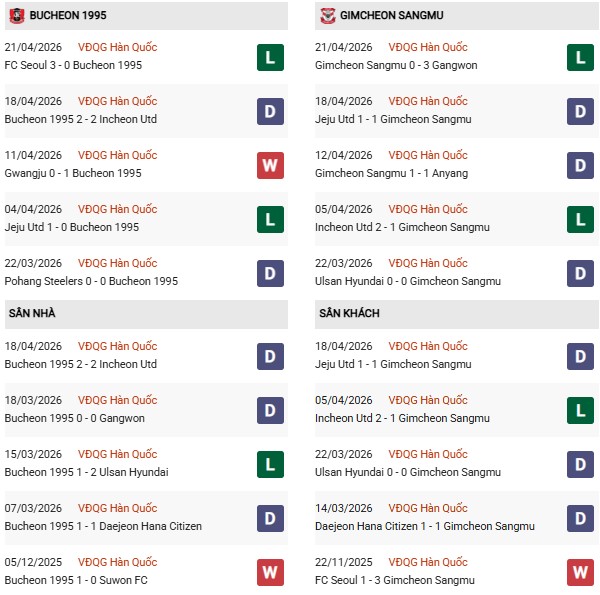Click W badge for FC Seoul 1-3 Gimcheon
The width and height of the screenshot is (600, 595).
pyautogui.click(x=580, y=572)
